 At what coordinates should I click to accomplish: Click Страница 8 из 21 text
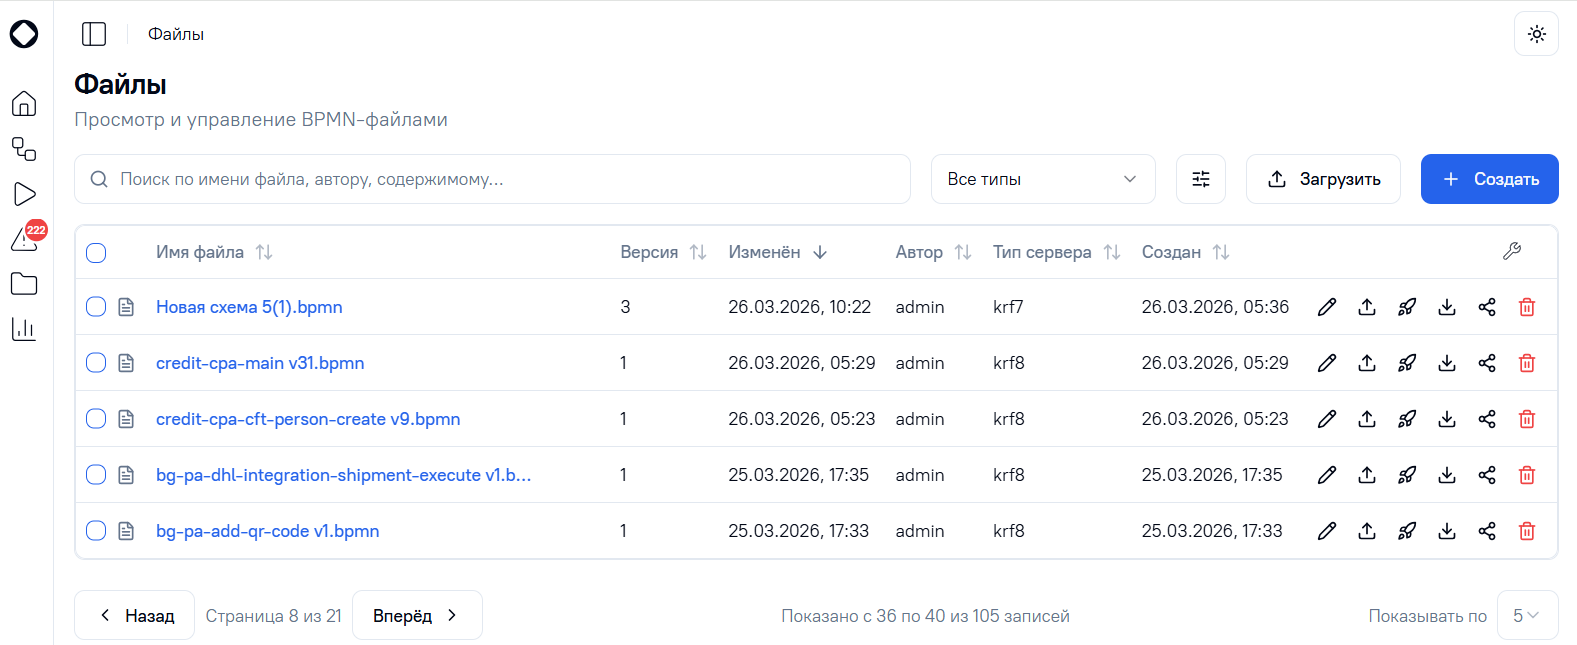(274, 616)
